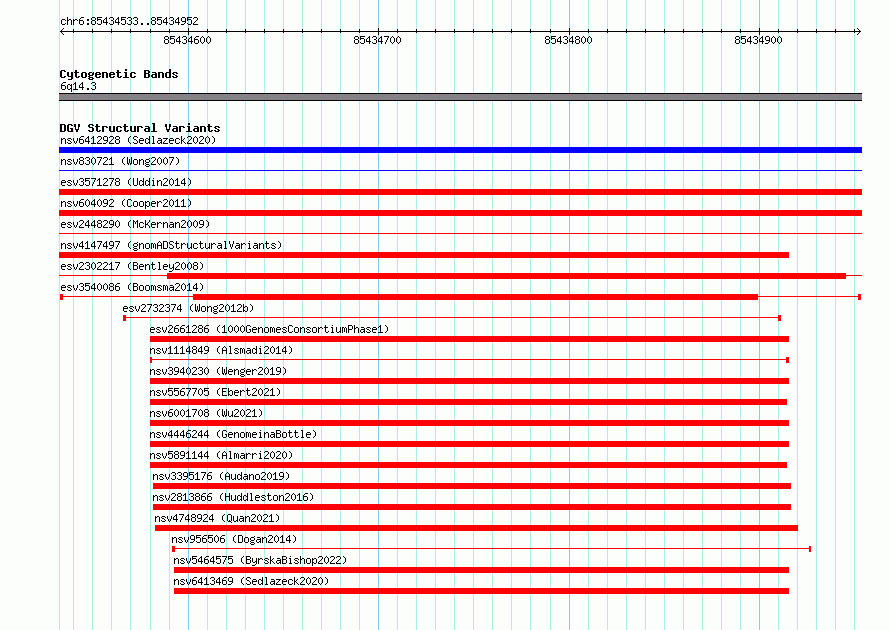Click the nsv6412928 (Sedlazeck2020) variant label
This screenshot has height=630, width=890.
point(138,140)
